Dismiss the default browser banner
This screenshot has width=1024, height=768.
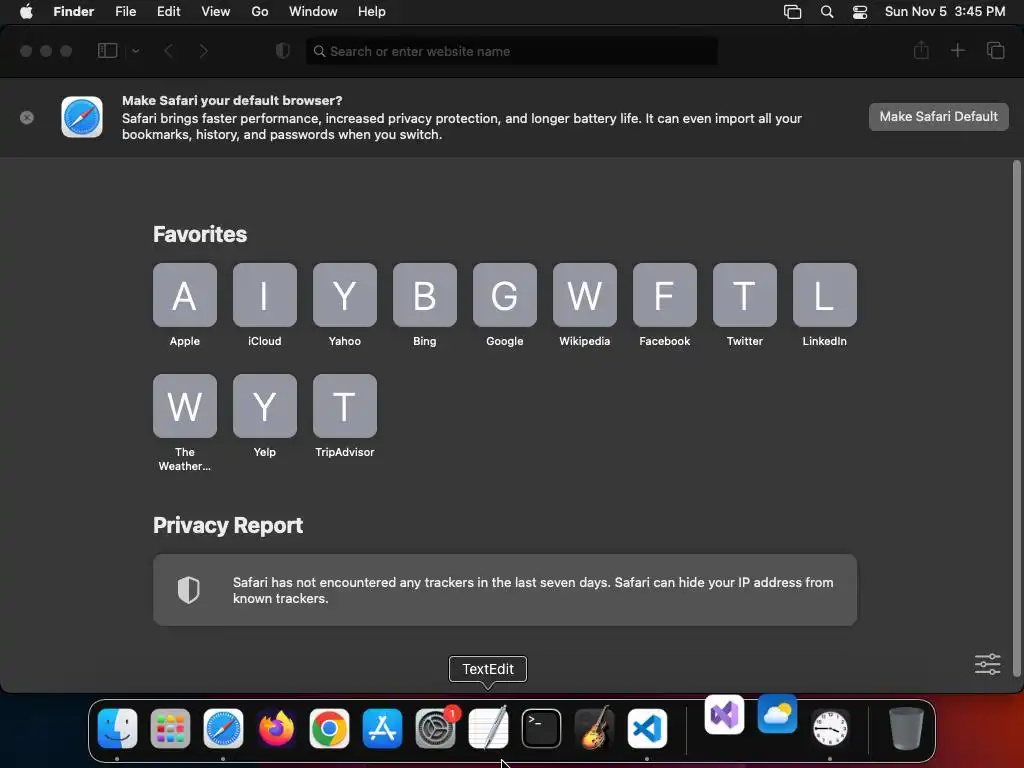[x=27, y=118]
